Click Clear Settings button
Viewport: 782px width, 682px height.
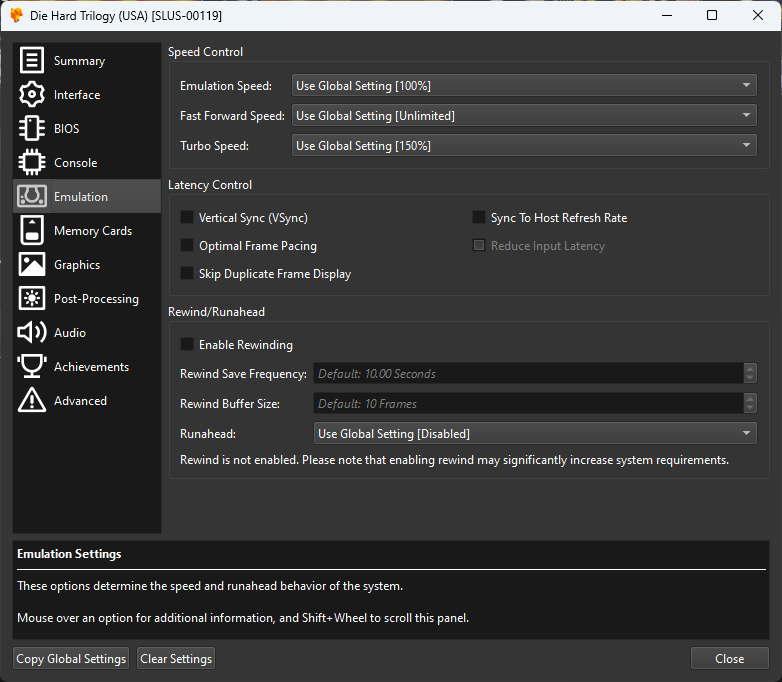pos(176,659)
